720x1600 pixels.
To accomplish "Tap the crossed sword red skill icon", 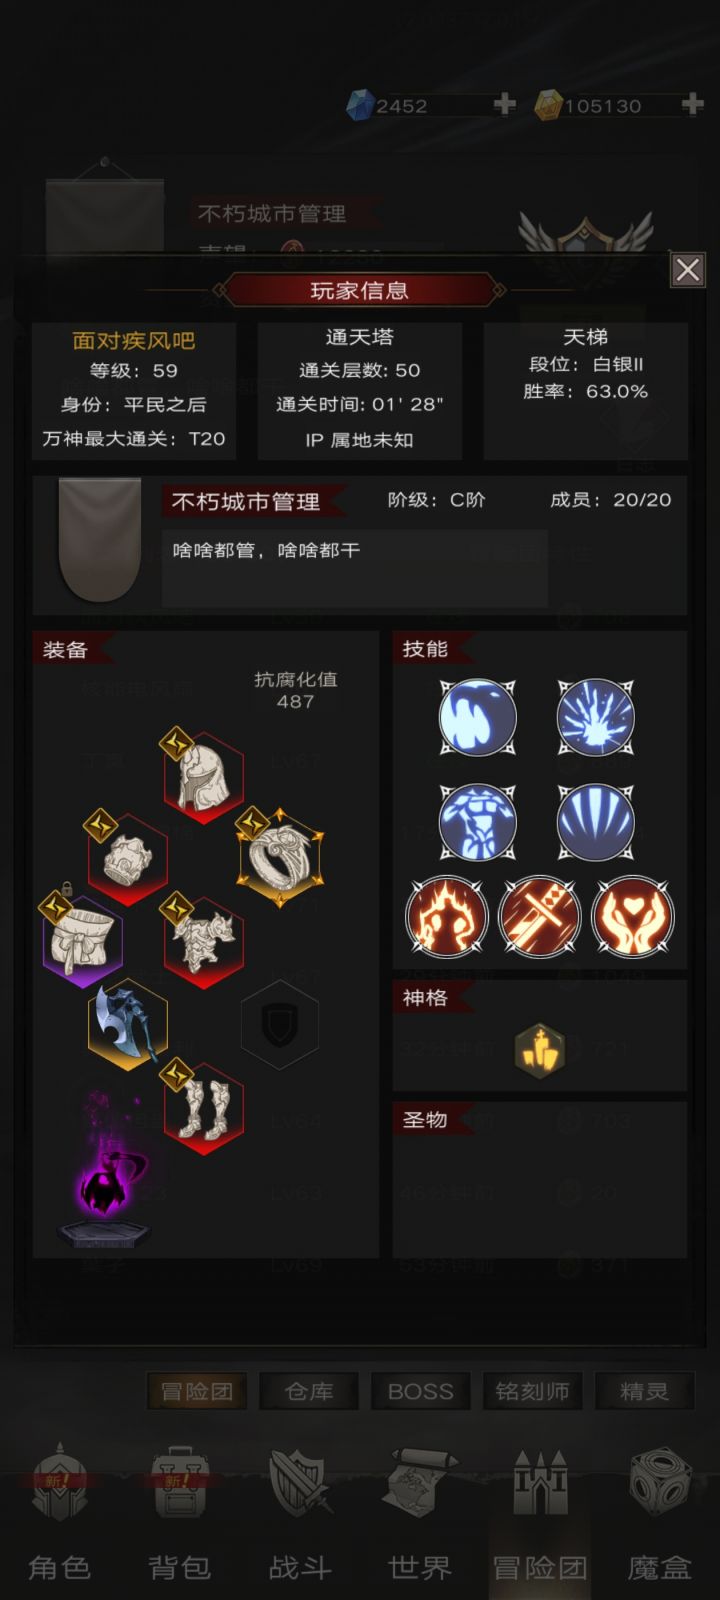I will coord(539,917).
